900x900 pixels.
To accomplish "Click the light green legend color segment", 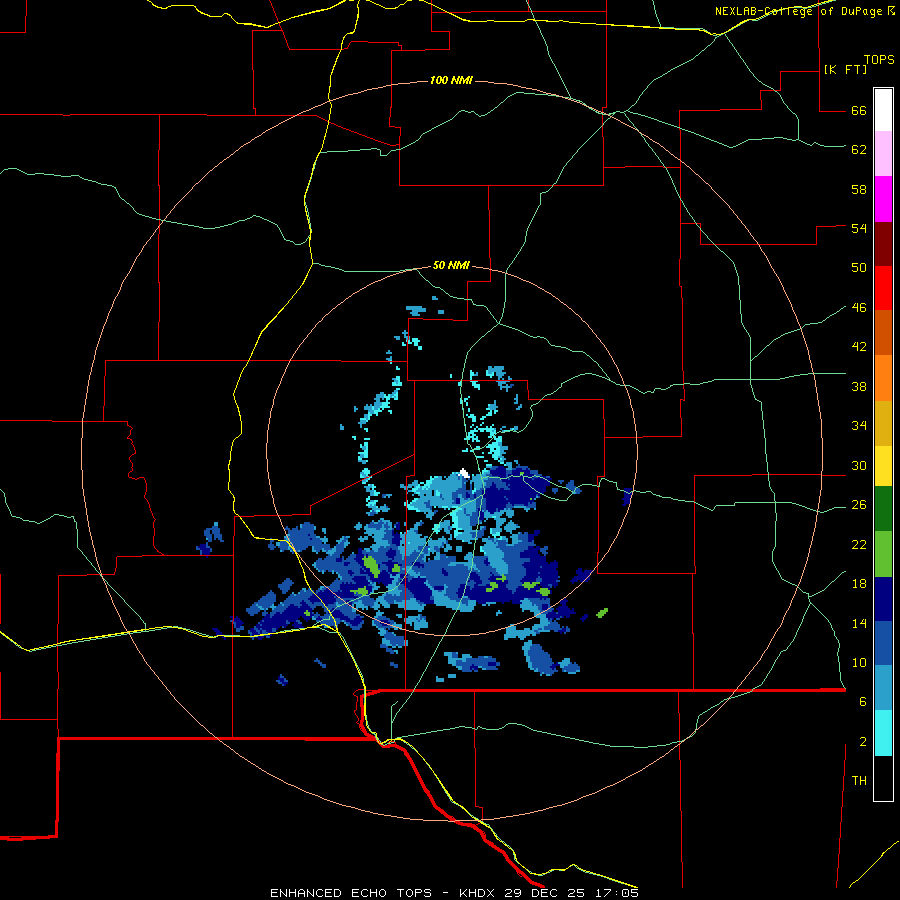I will [x=883, y=554].
